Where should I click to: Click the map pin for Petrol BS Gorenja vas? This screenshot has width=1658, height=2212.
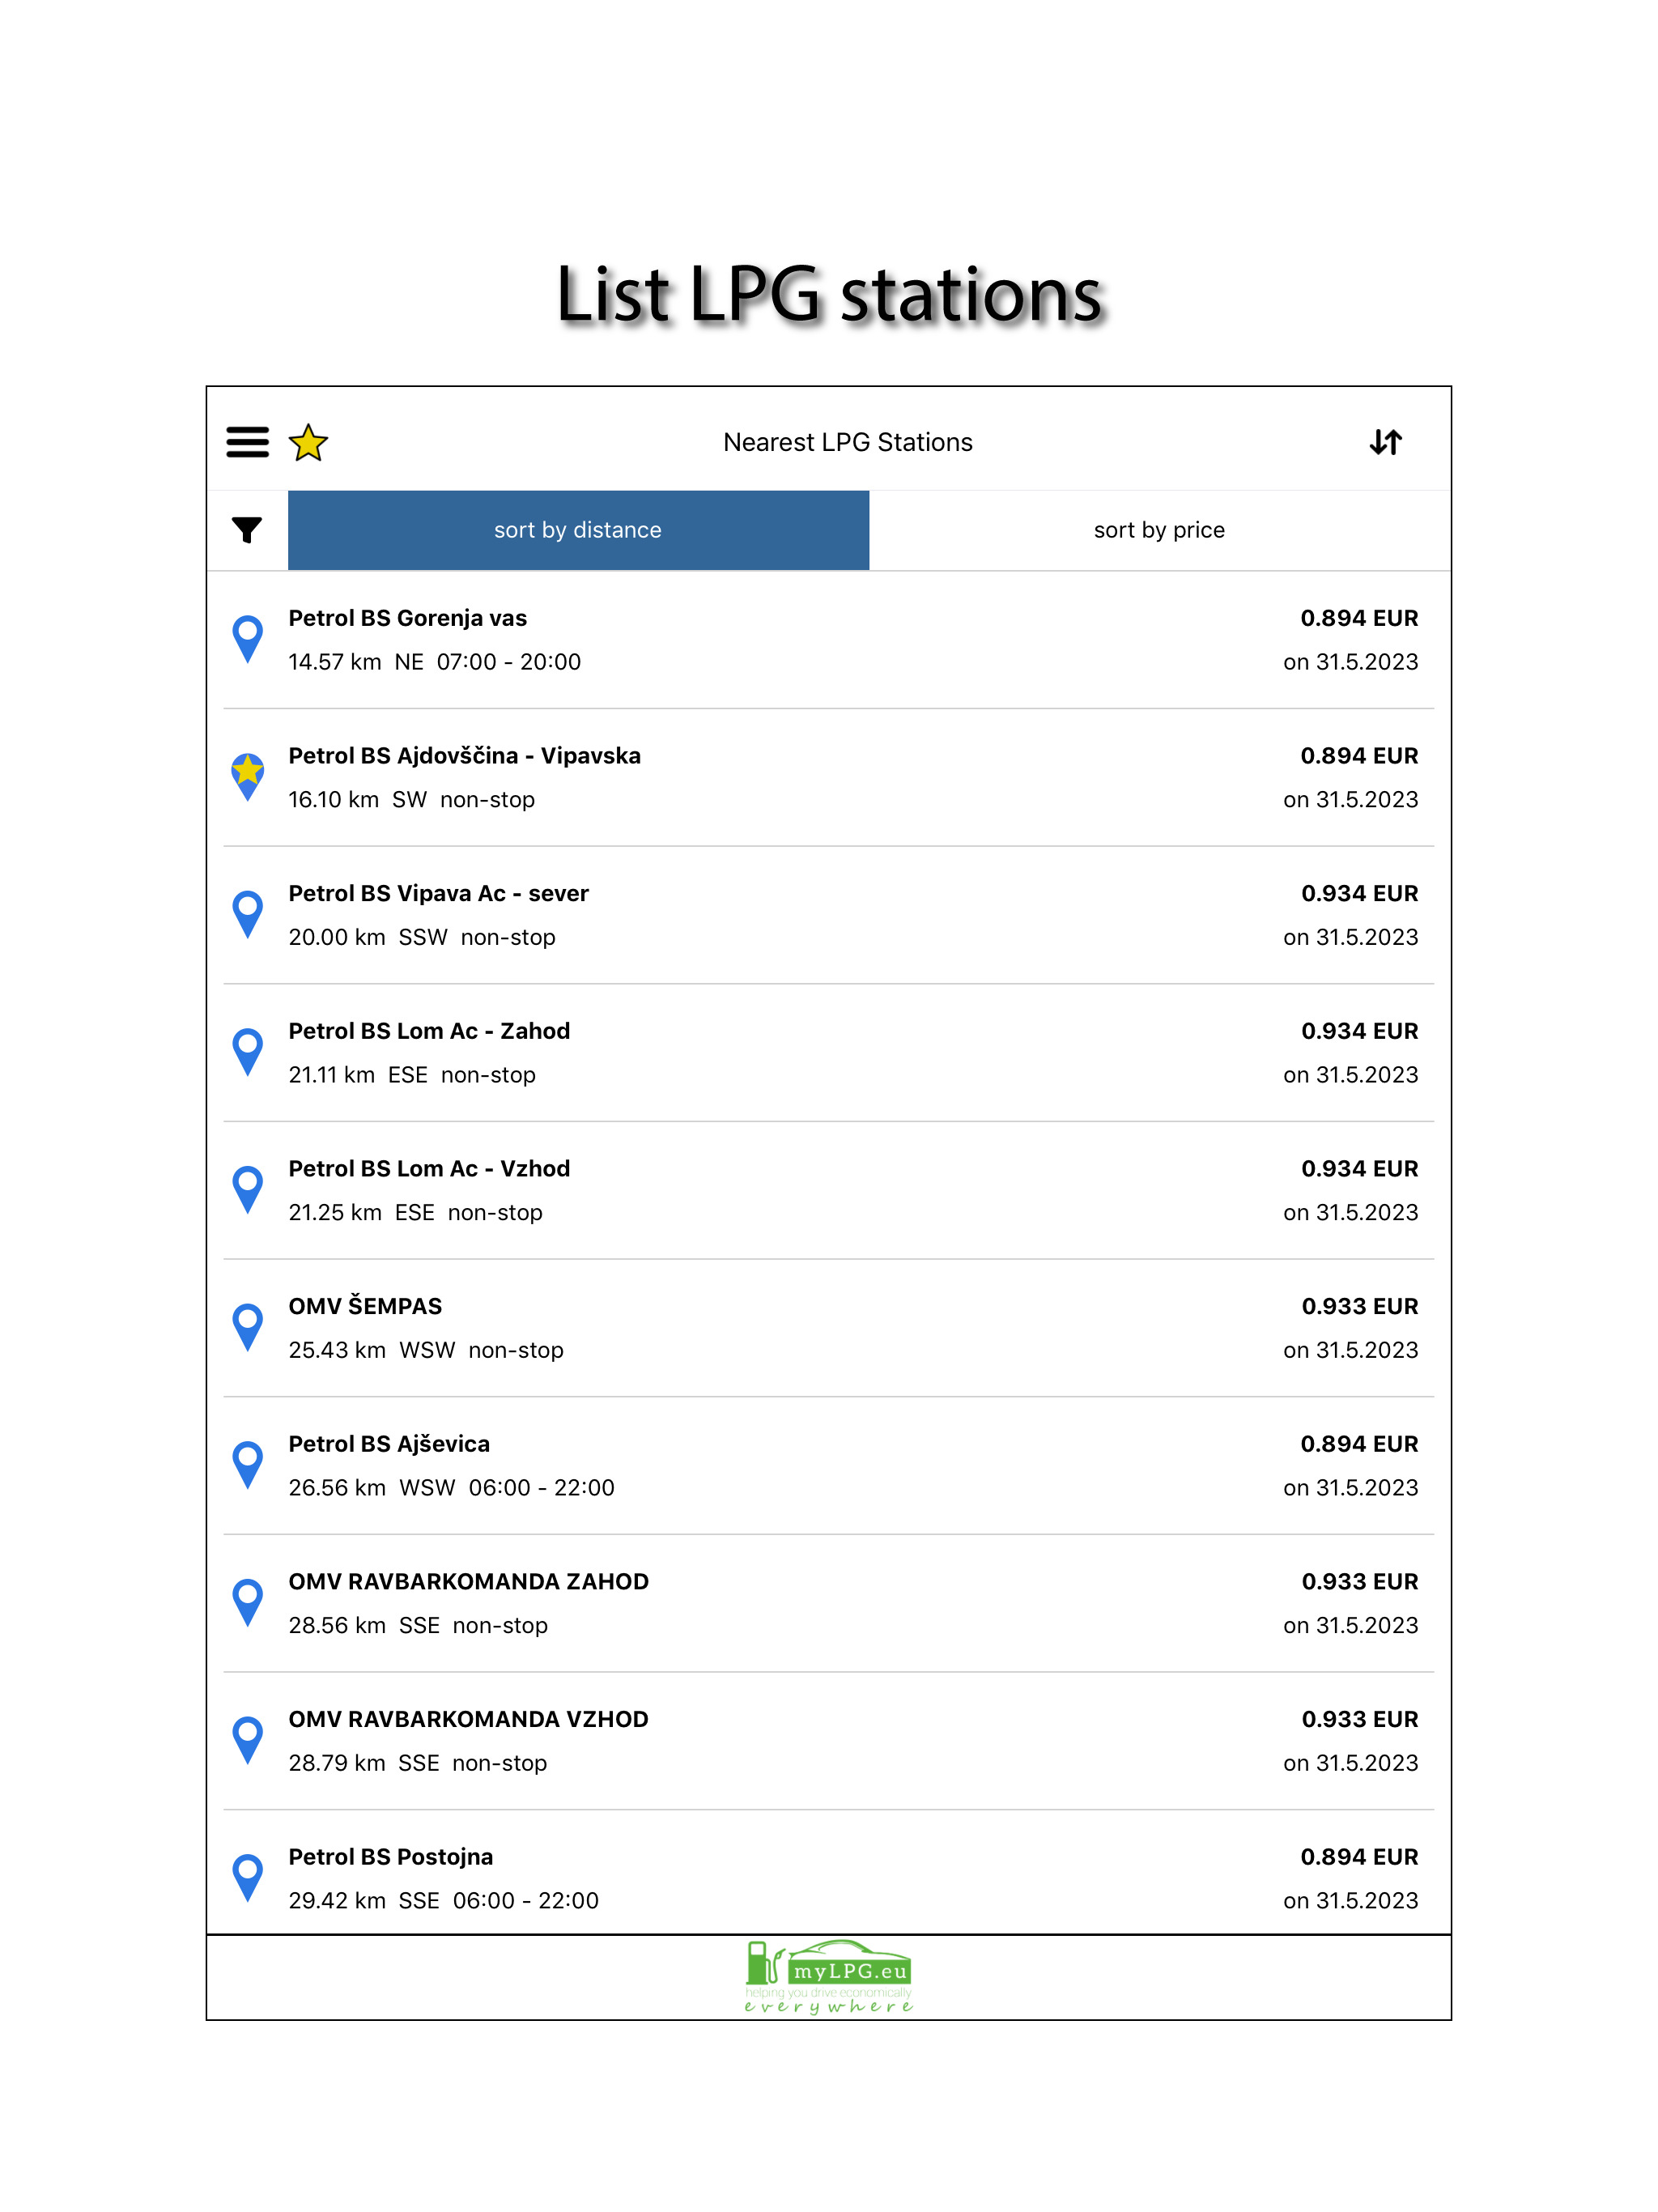pyautogui.click(x=247, y=638)
